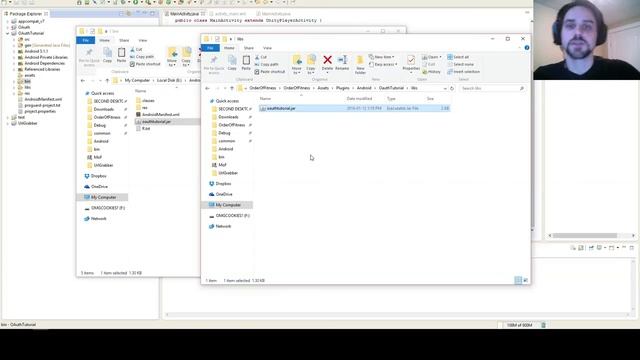This screenshot has height=360, width=640.
Task: Click Search libs field in front Explorer
Action: coord(492,88)
